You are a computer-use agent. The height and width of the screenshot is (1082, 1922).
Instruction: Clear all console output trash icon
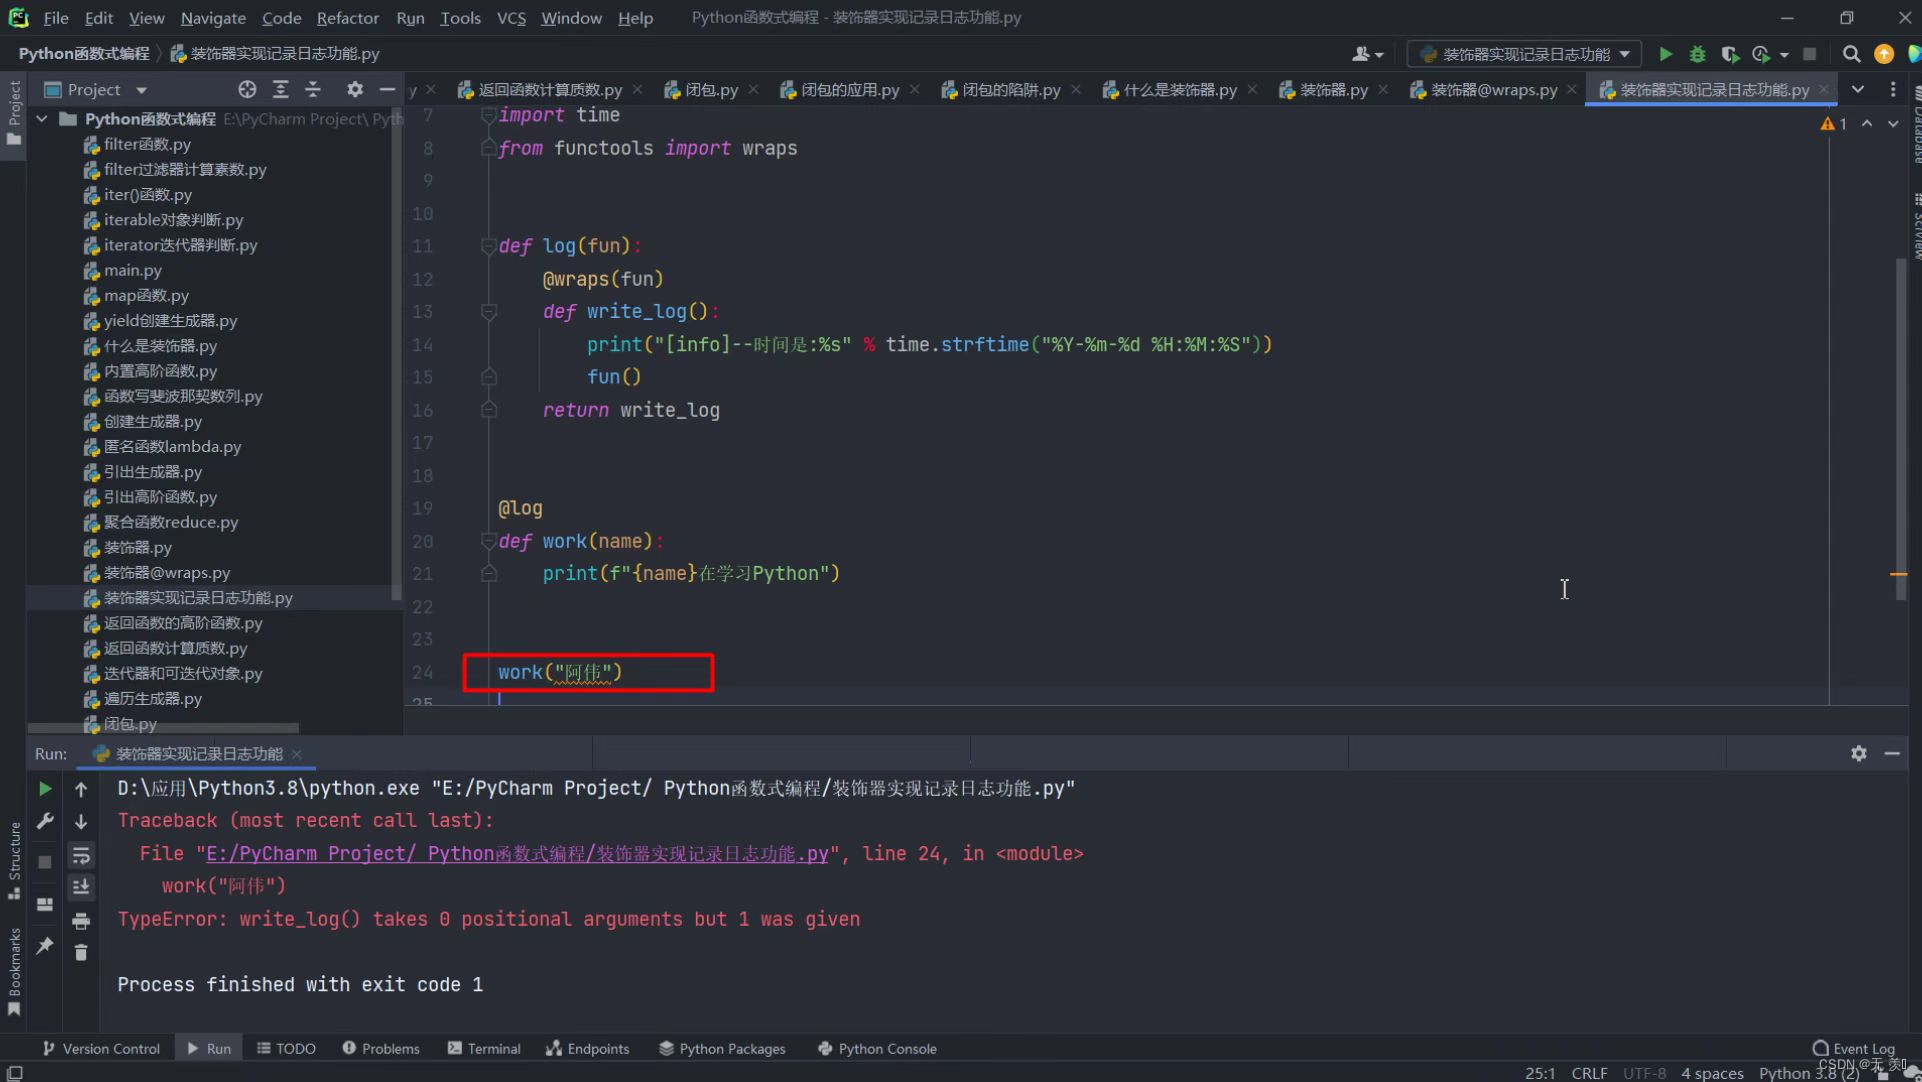coord(81,952)
